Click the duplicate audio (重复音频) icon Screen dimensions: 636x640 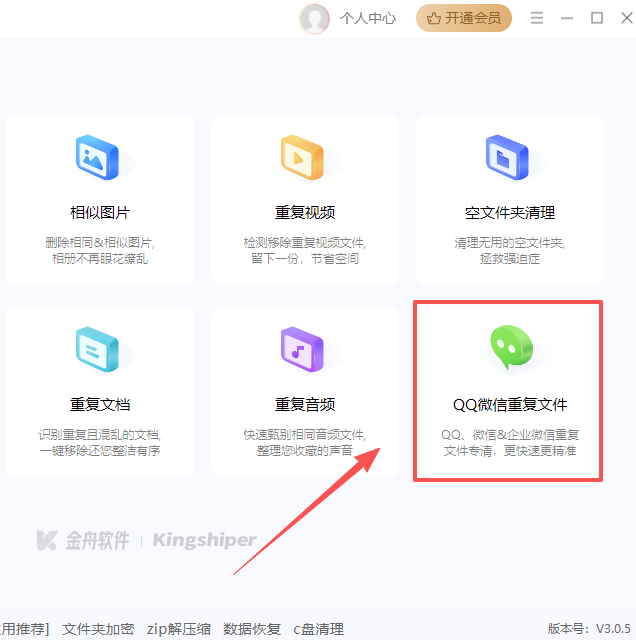point(304,349)
